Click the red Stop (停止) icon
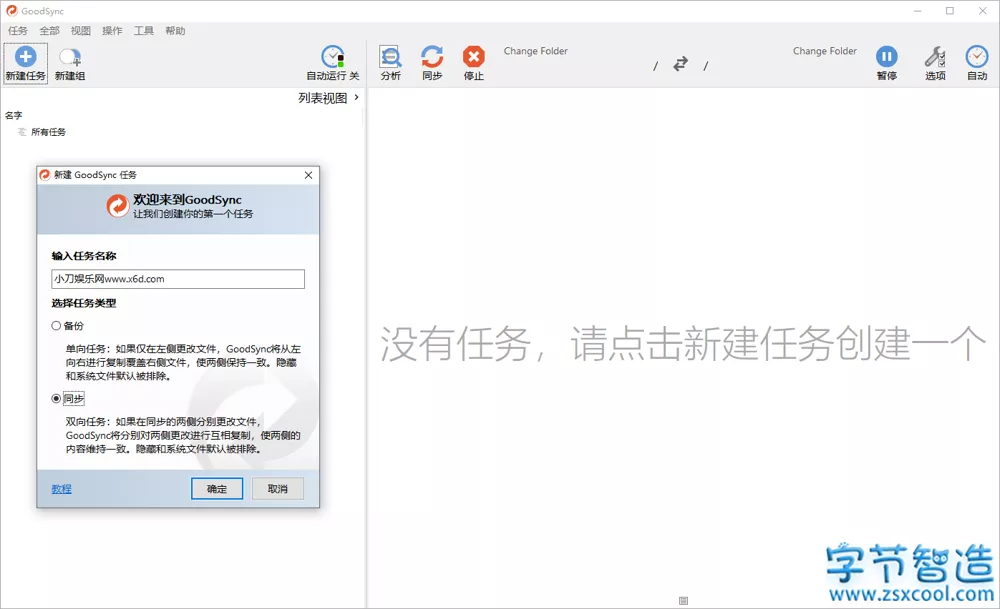 [473, 57]
